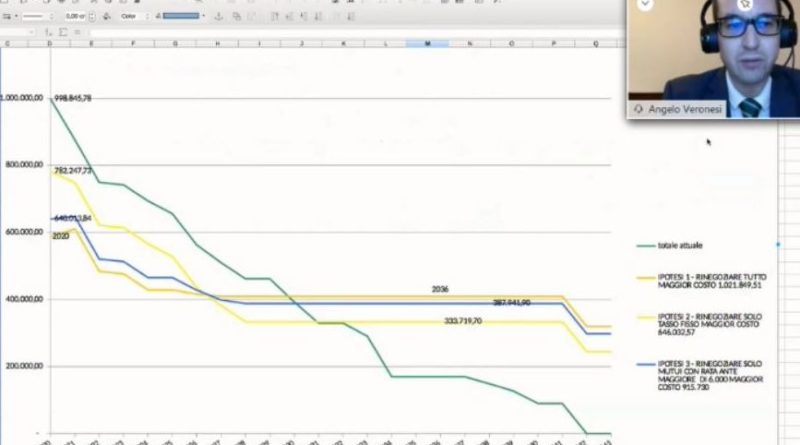Viewport: 800px width, 445px height.
Task: Open the area fill type 'Color' dropdown
Action: coord(134,16)
